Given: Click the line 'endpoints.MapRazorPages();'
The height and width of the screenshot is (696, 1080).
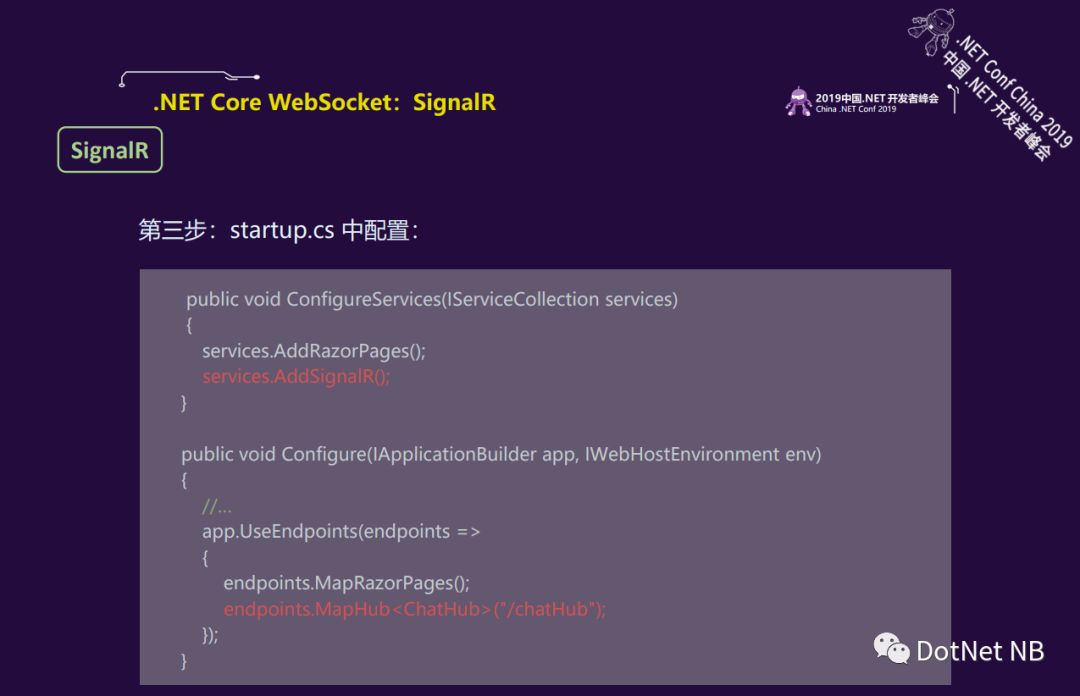Looking at the screenshot, I should [x=346, y=584].
